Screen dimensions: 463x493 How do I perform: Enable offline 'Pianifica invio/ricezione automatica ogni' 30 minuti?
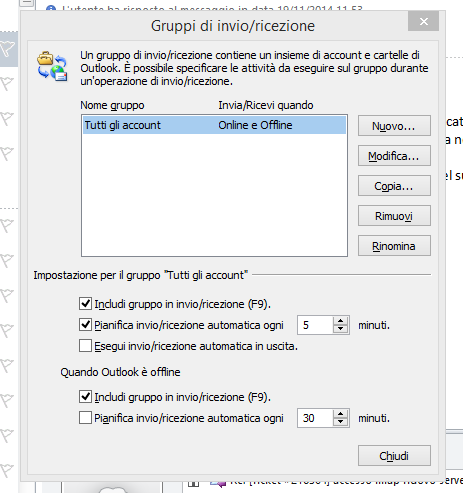[x=86, y=418]
